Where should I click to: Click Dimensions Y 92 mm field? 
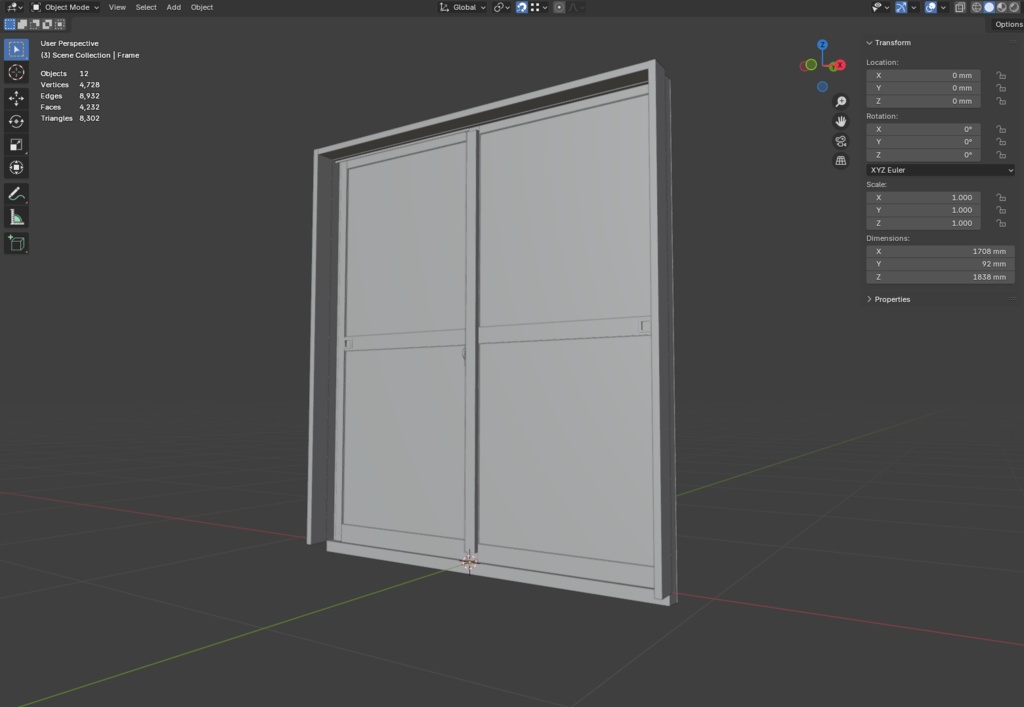click(940, 264)
